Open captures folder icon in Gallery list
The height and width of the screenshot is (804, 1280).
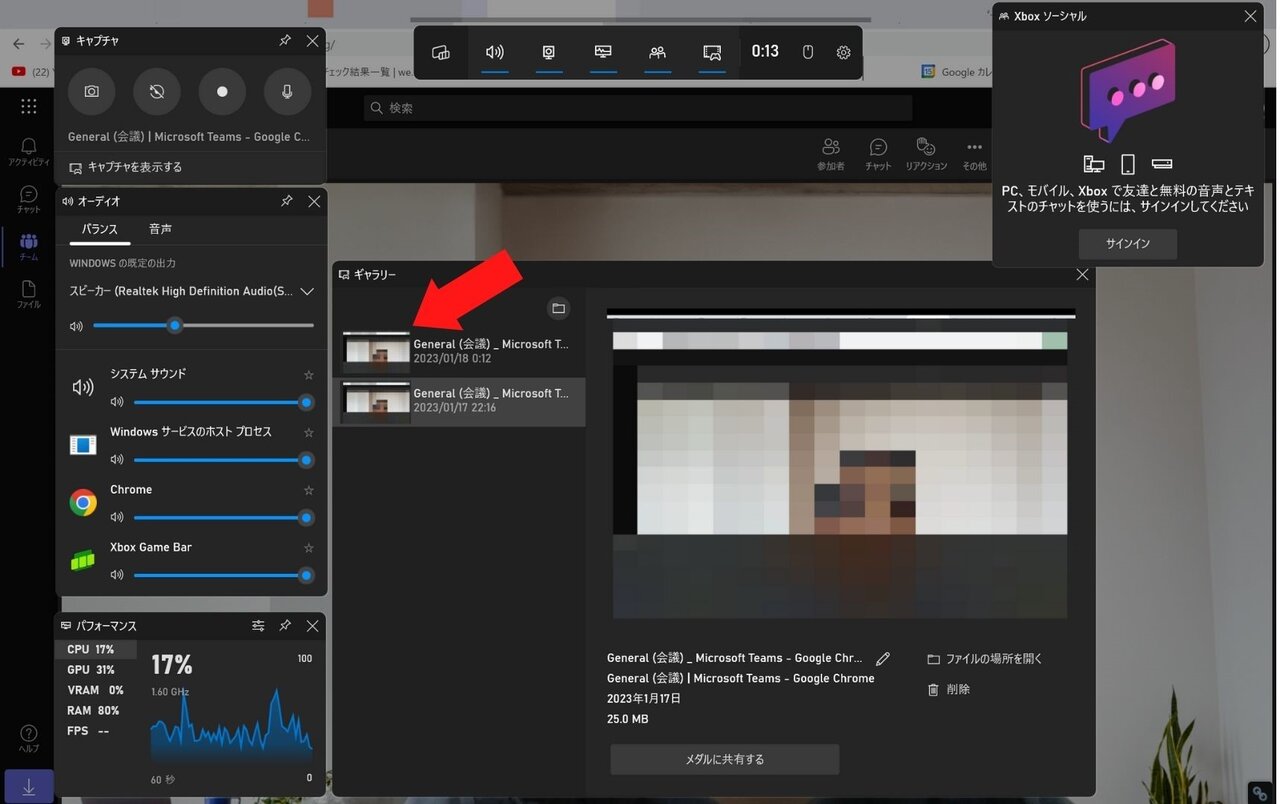click(559, 308)
